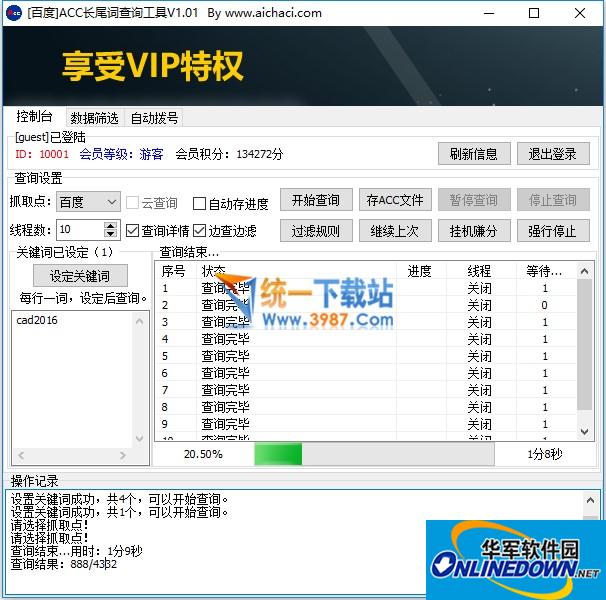
Task: Click the 序号 column header
Action: click(x=173, y=271)
